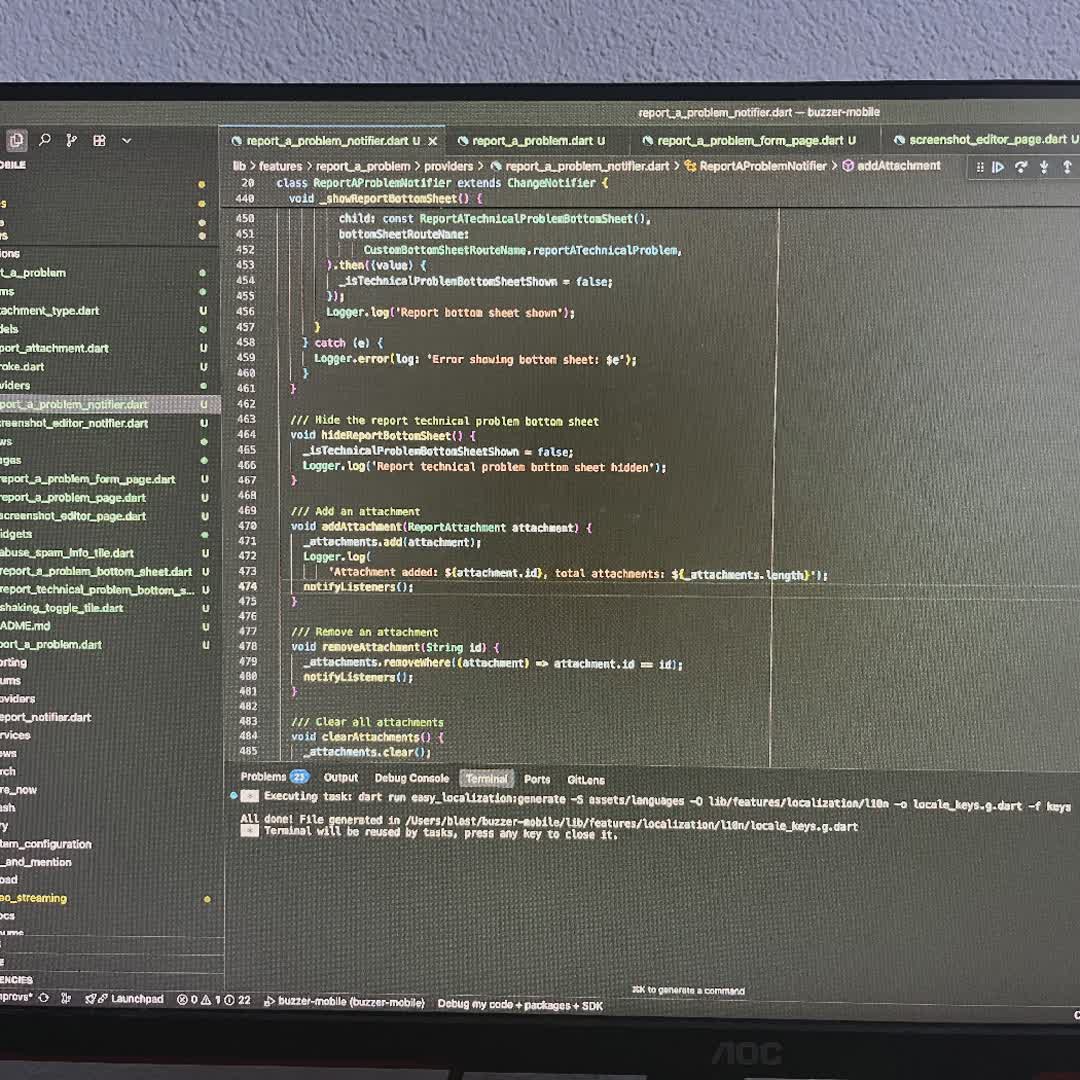
Task: Open screenshot_editor_notifier.dart in the file tree
Action: tap(110, 423)
